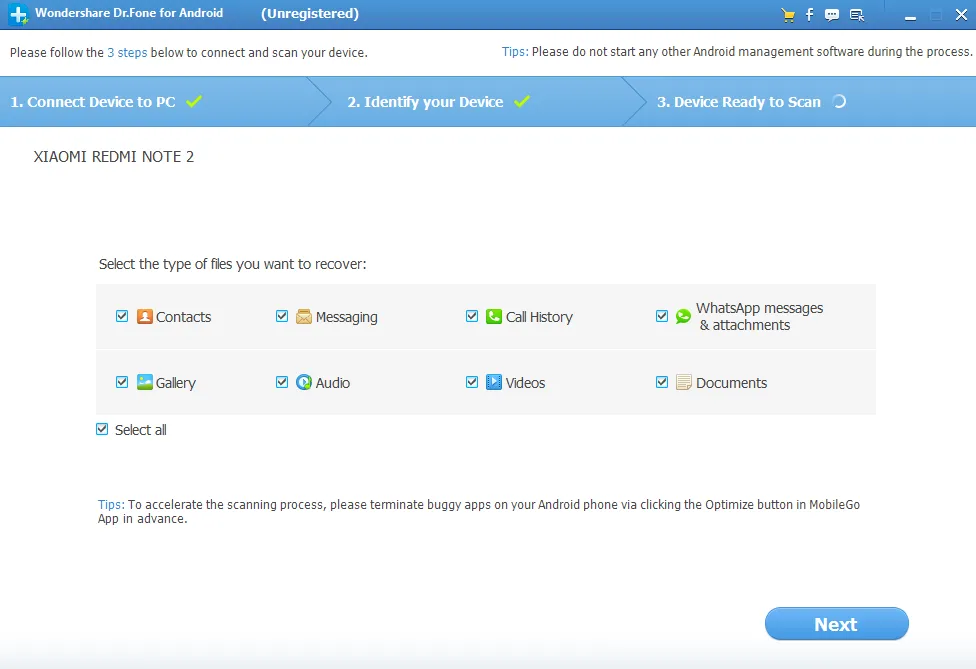The width and height of the screenshot is (976, 669).
Task: Open the Facebook icon in title bar
Action: (810, 15)
